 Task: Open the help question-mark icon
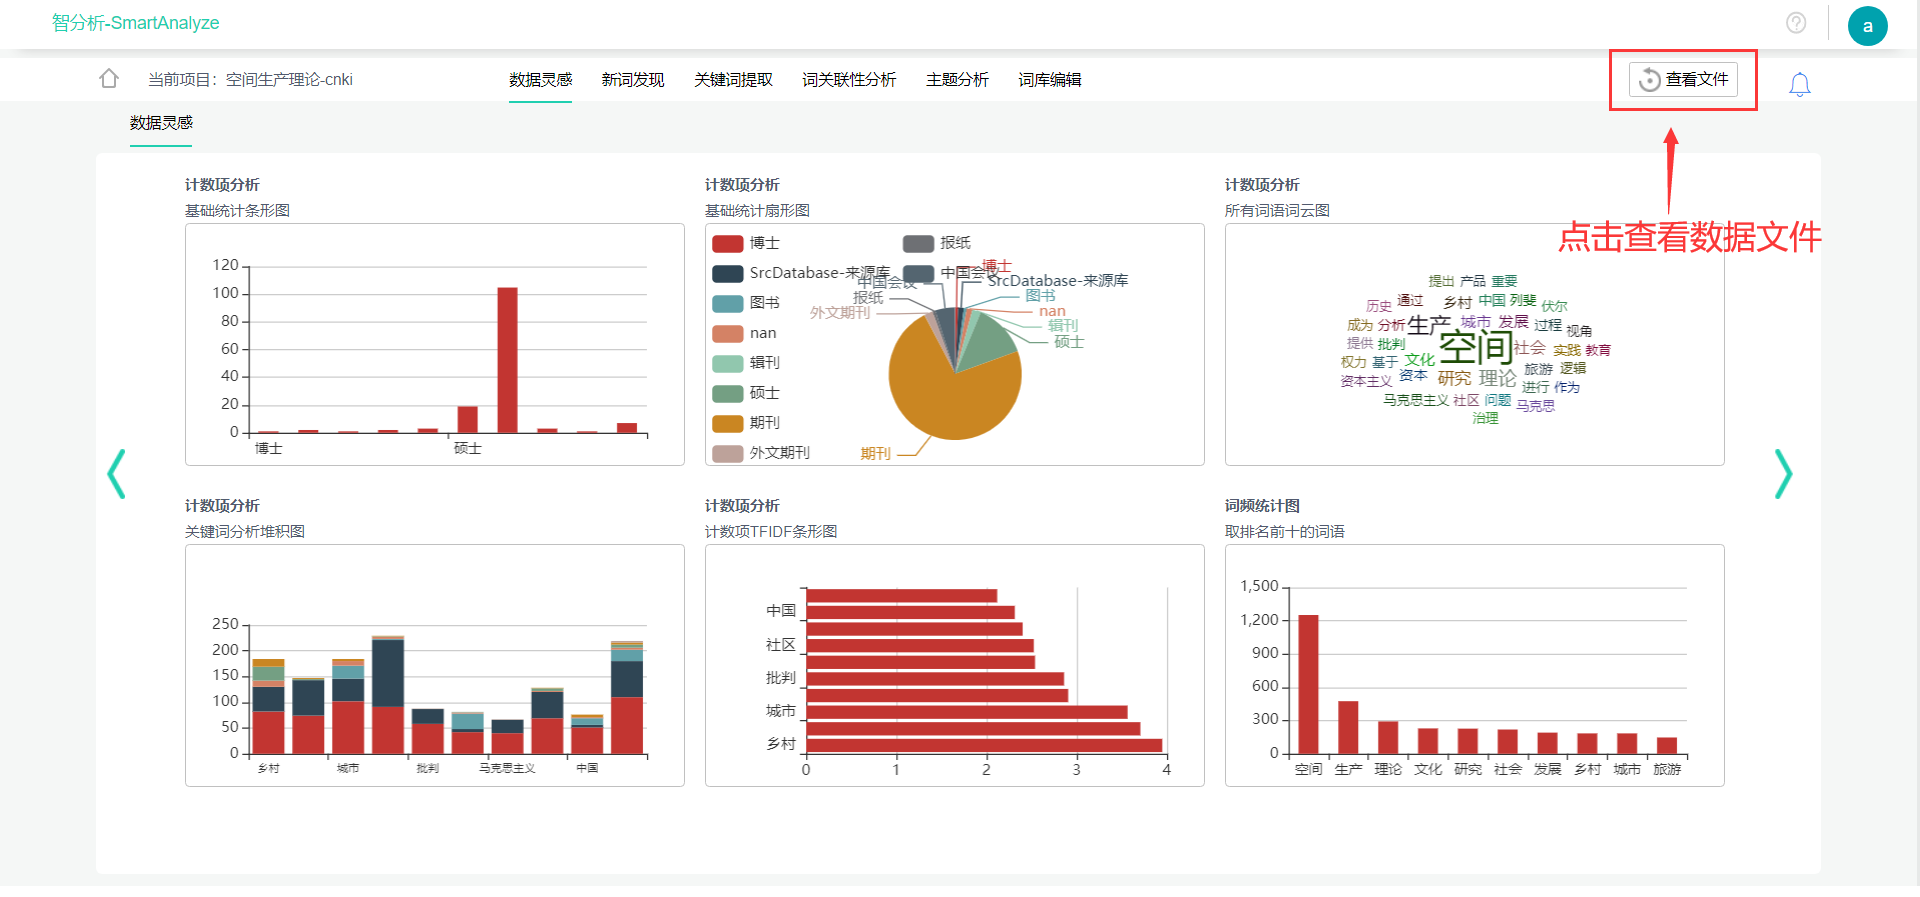point(1796,23)
